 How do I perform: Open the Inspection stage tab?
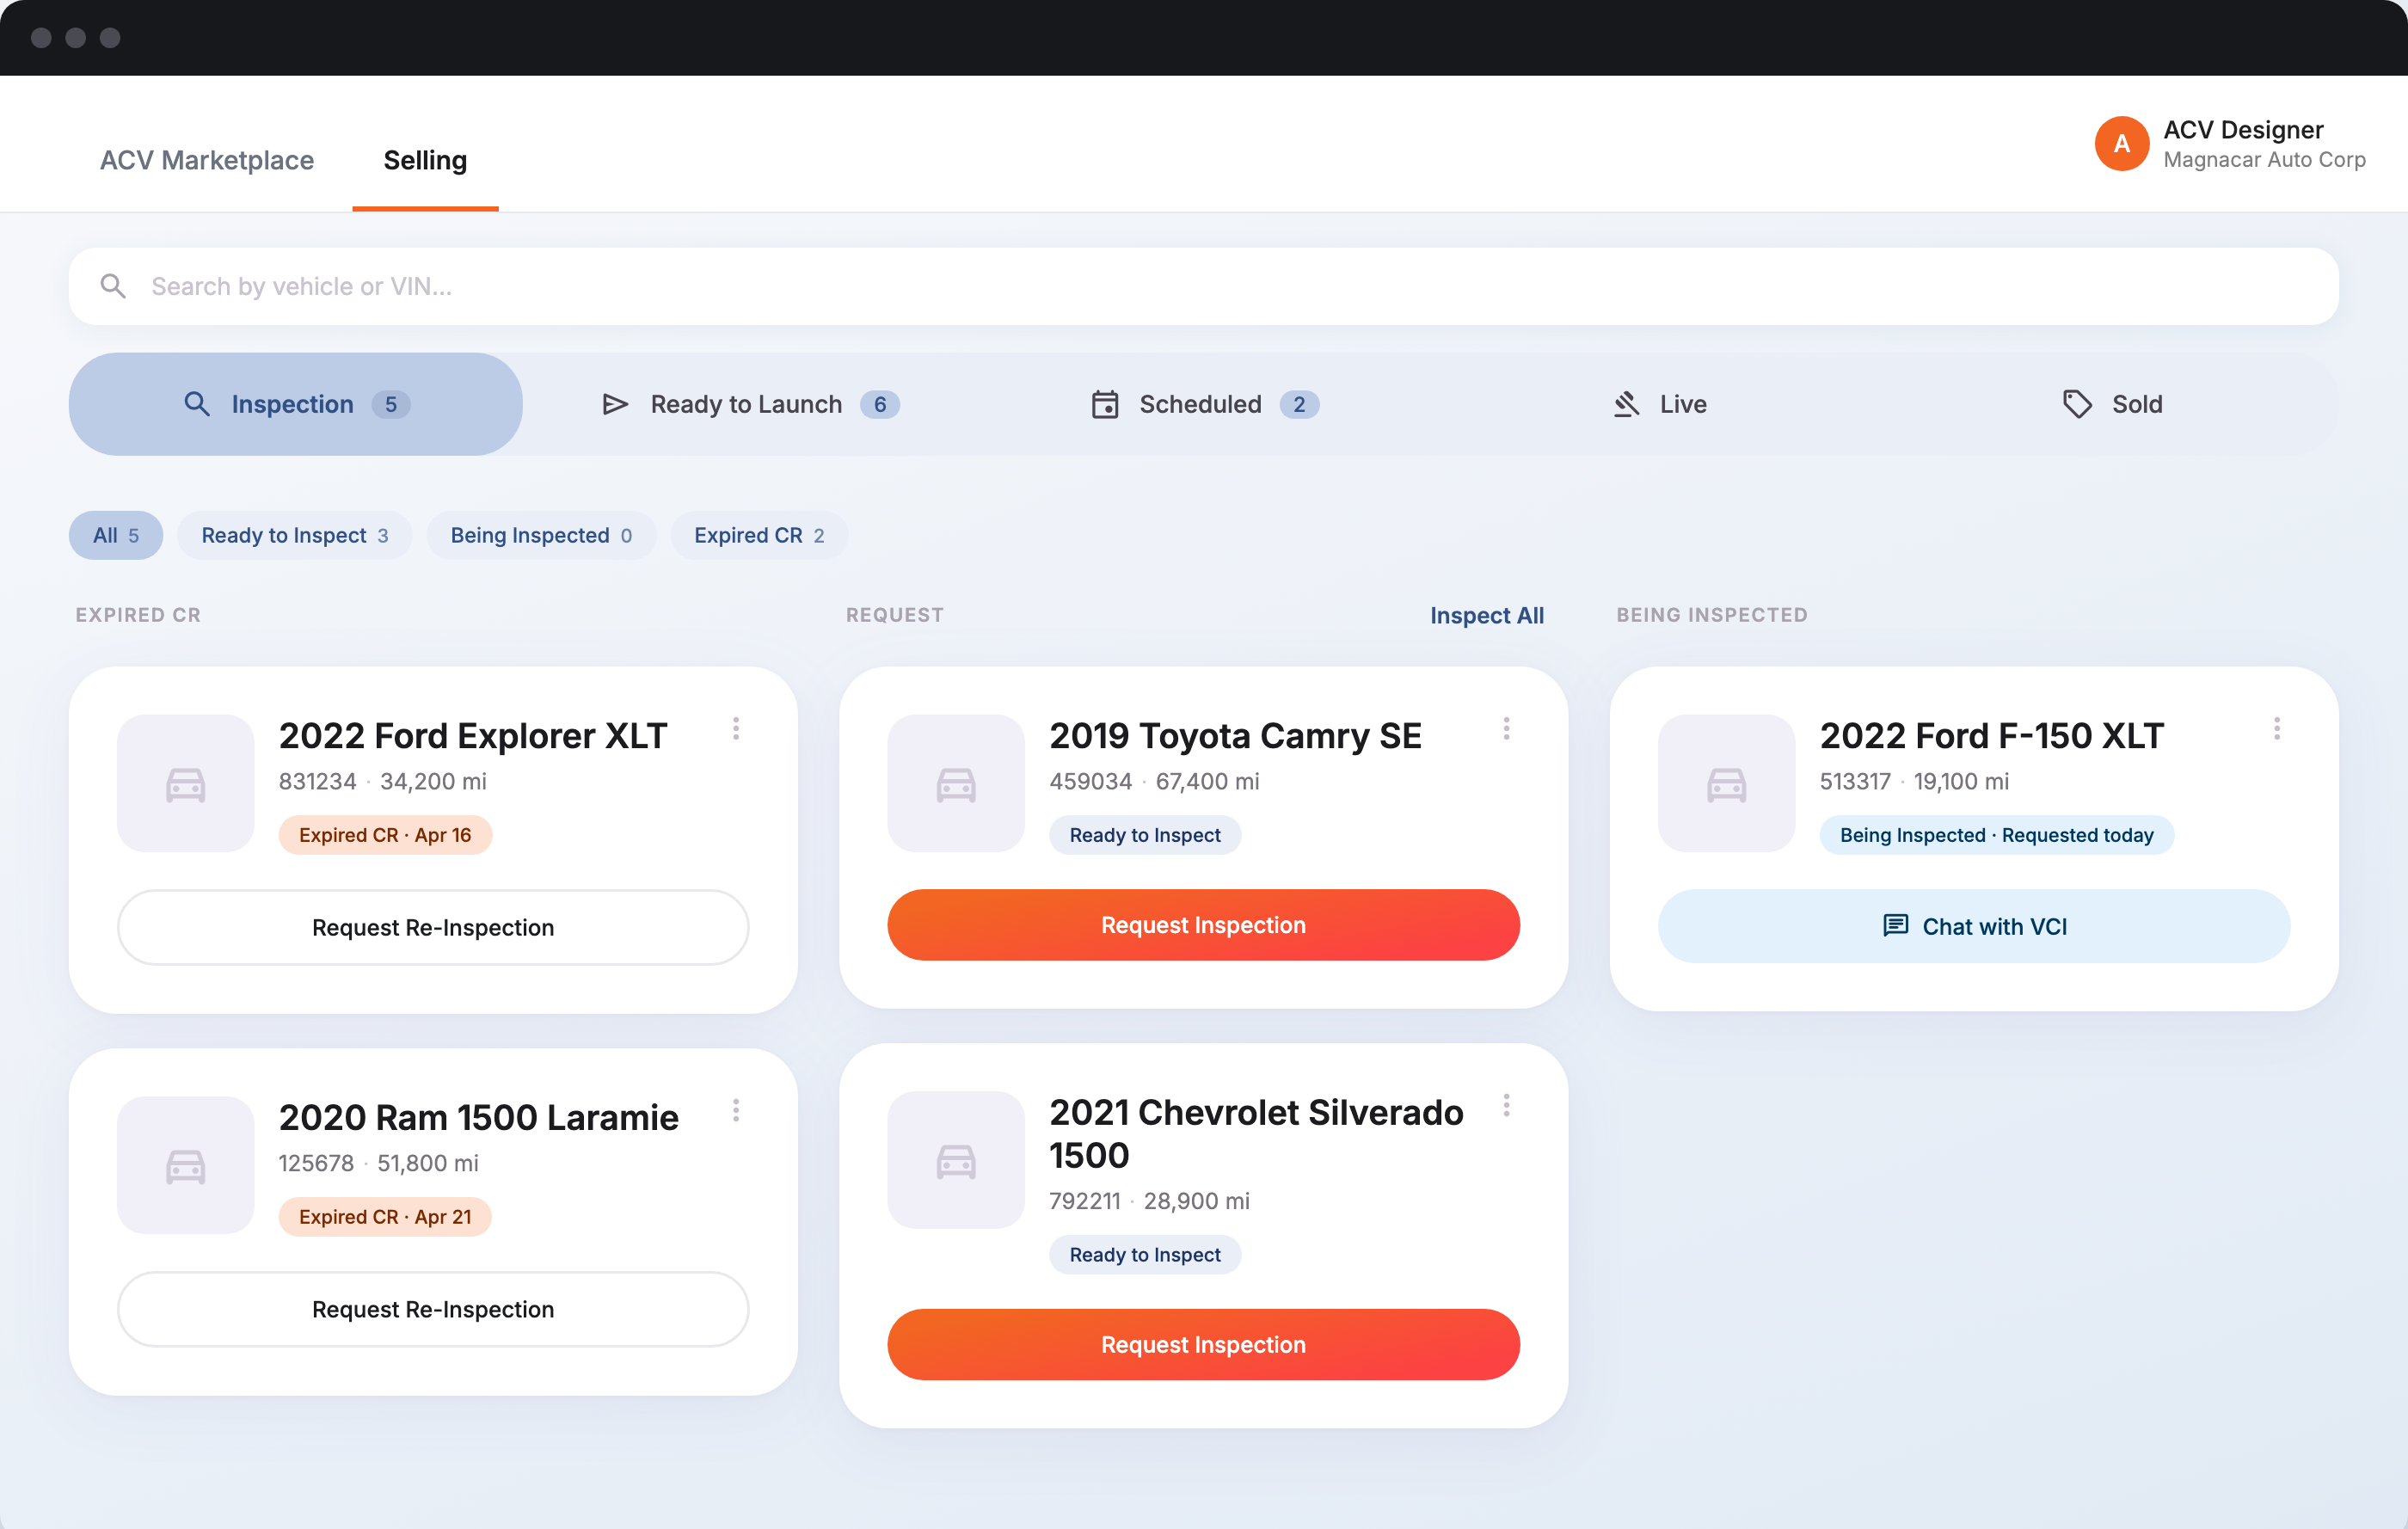pyautogui.click(x=296, y=404)
